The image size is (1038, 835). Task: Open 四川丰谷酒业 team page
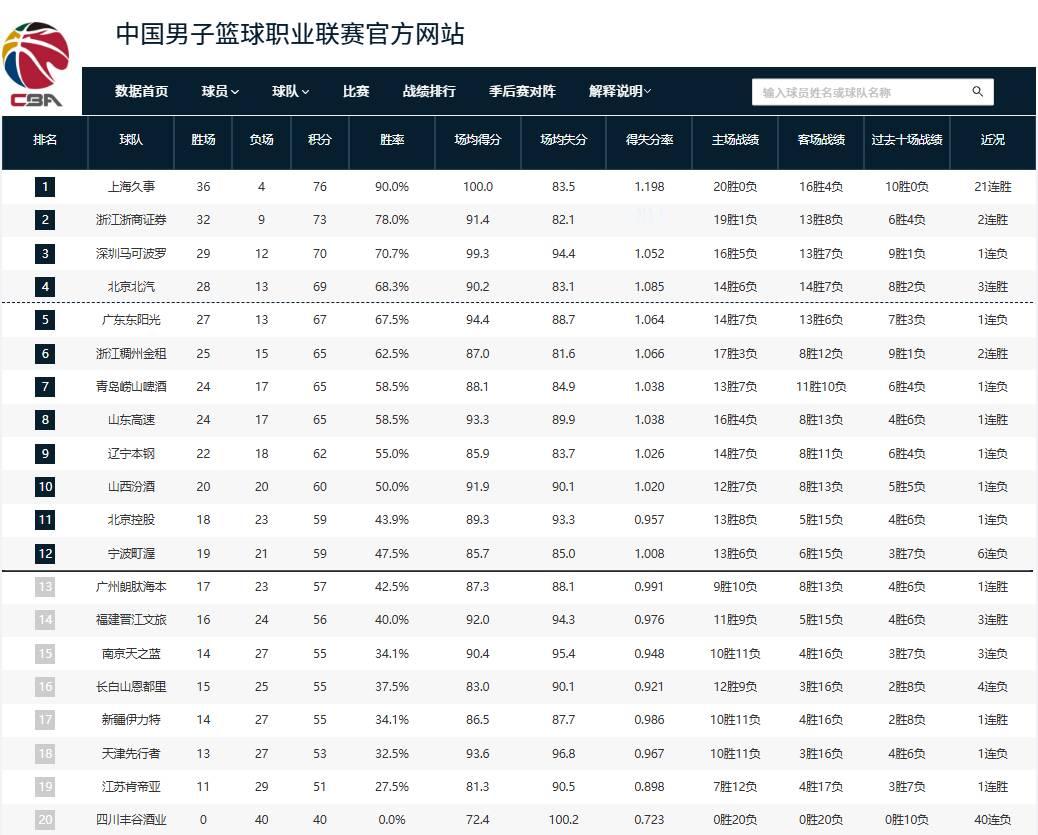(129, 820)
